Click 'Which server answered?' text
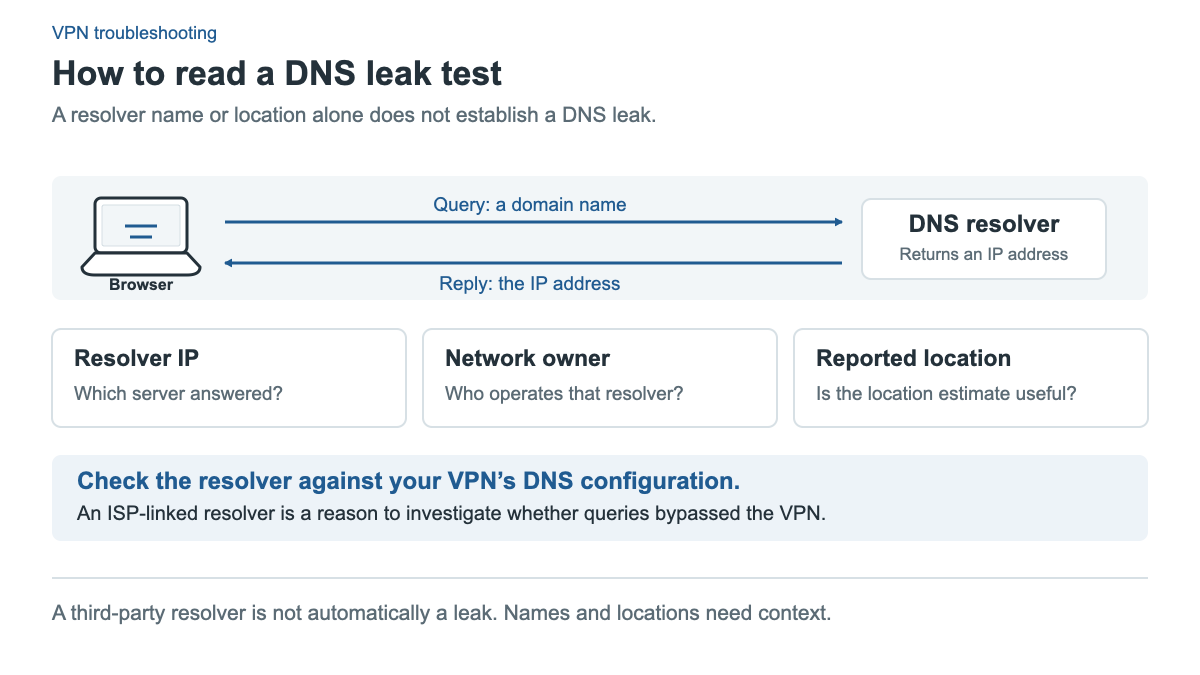 pos(179,393)
